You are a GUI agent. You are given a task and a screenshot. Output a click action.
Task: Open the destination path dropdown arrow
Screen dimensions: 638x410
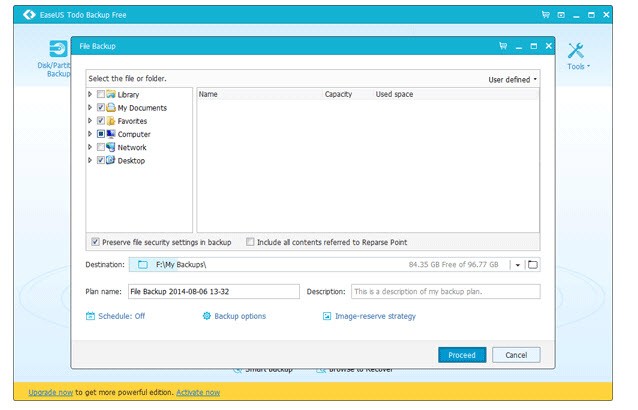(518, 265)
